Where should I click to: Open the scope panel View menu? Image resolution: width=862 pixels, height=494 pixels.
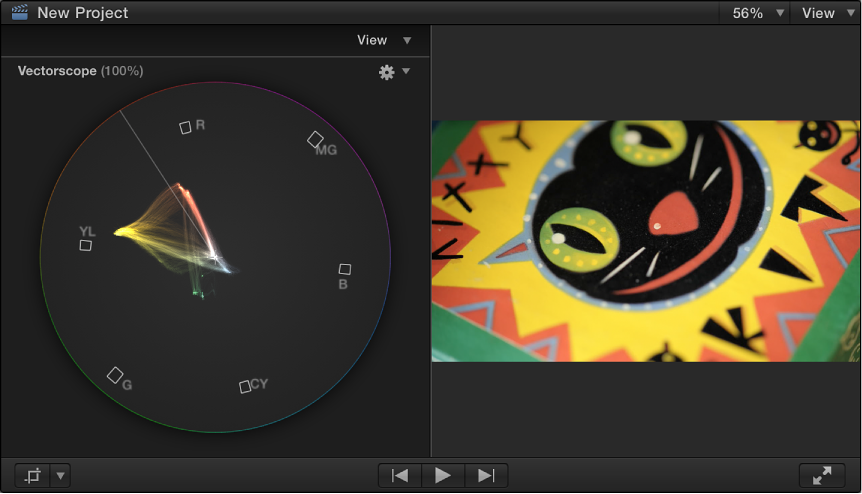[x=384, y=40]
